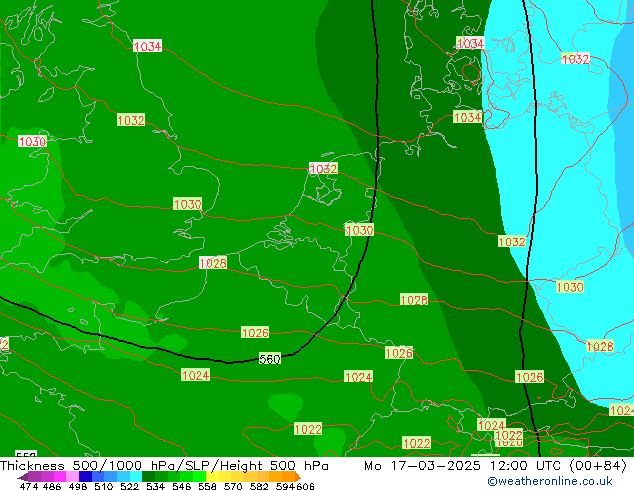The image size is (634, 490).
Task: Click the forecast offset text '(00+84)'
Action: [598, 466]
